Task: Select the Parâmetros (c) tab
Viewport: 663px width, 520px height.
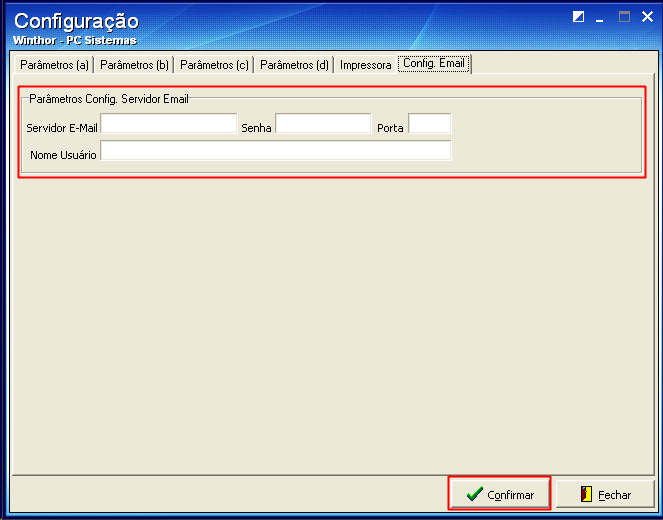Action: pos(214,65)
